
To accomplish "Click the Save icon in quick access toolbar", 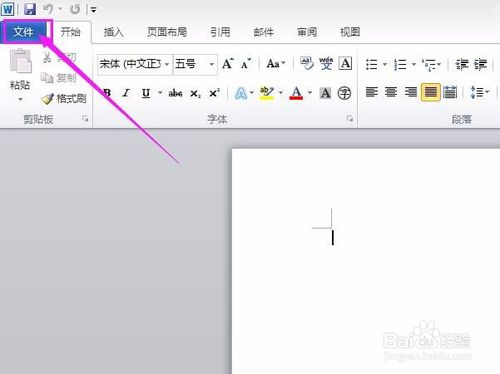I will tap(30, 9).
